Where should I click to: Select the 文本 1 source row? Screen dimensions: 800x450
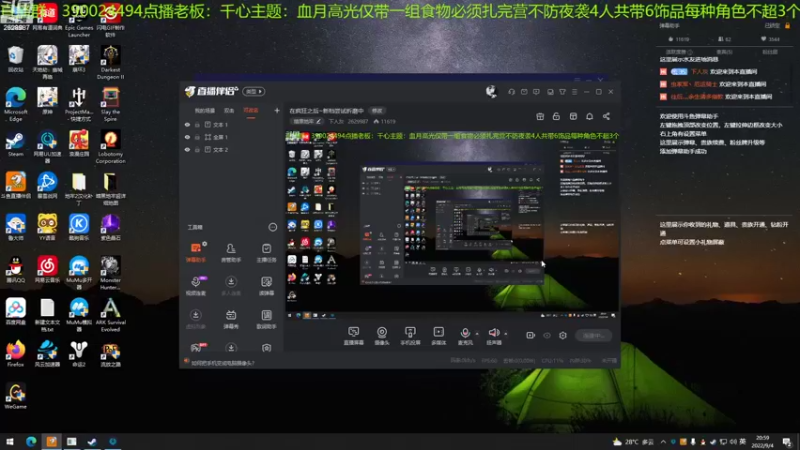click(x=231, y=124)
